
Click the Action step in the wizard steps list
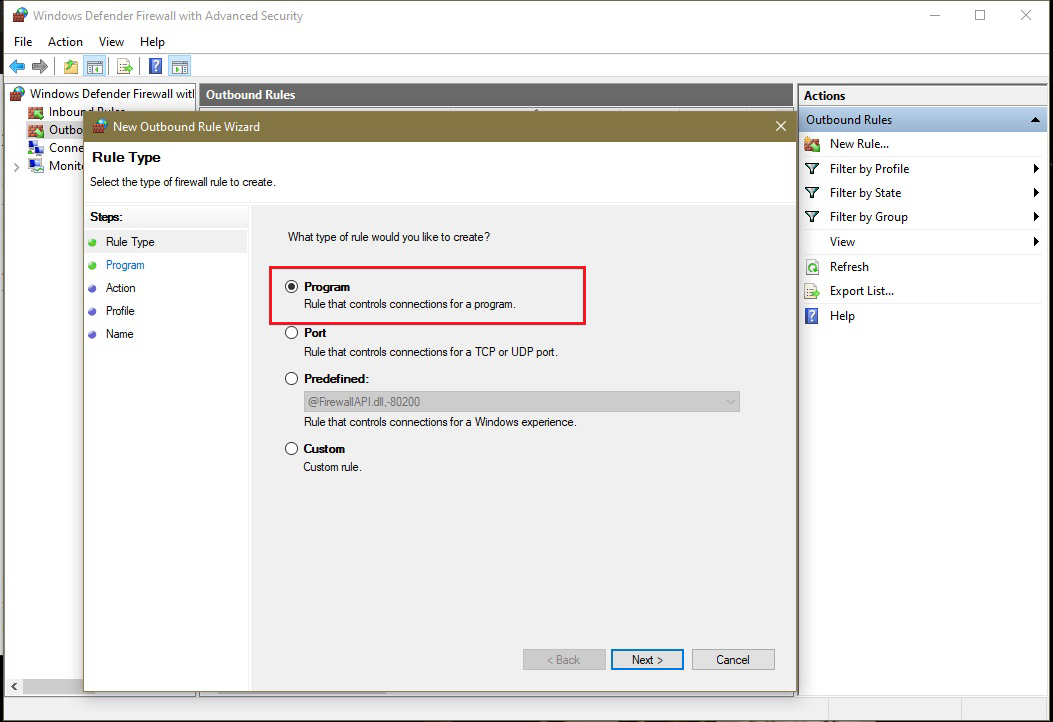pyautogui.click(x=120, y=287)
